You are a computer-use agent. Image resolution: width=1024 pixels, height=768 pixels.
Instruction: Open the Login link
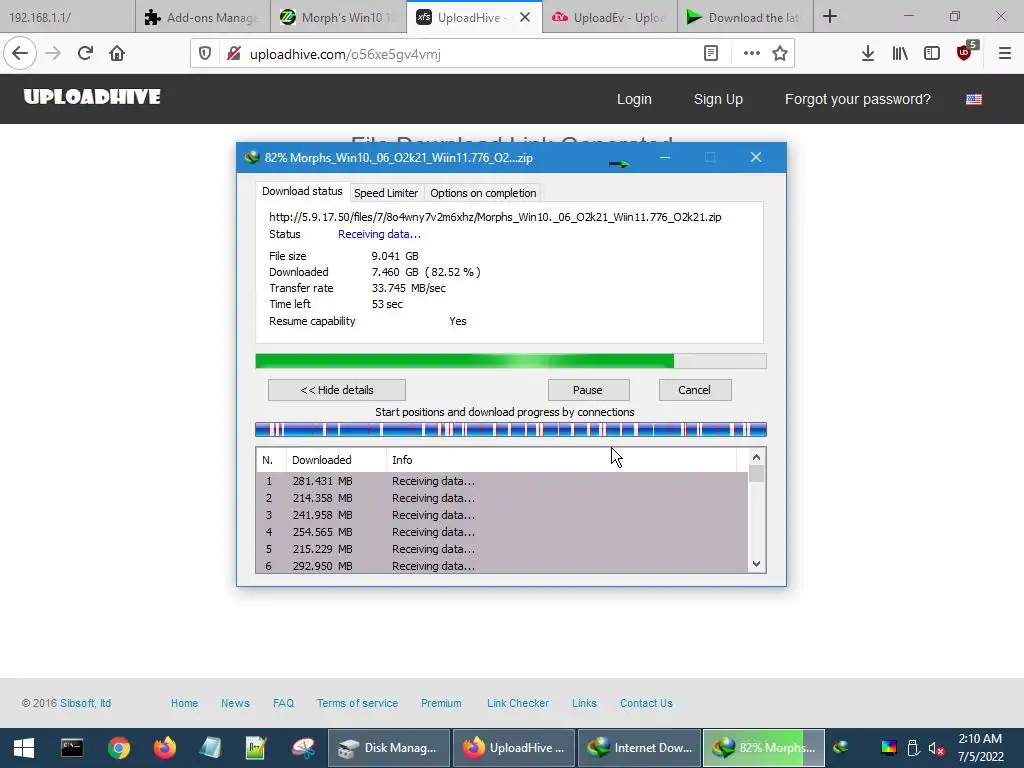(634, 99)
